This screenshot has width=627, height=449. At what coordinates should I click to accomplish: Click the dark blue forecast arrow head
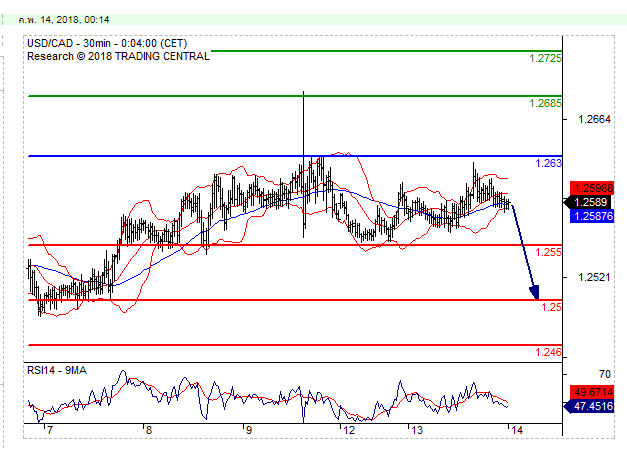point(535,293)
